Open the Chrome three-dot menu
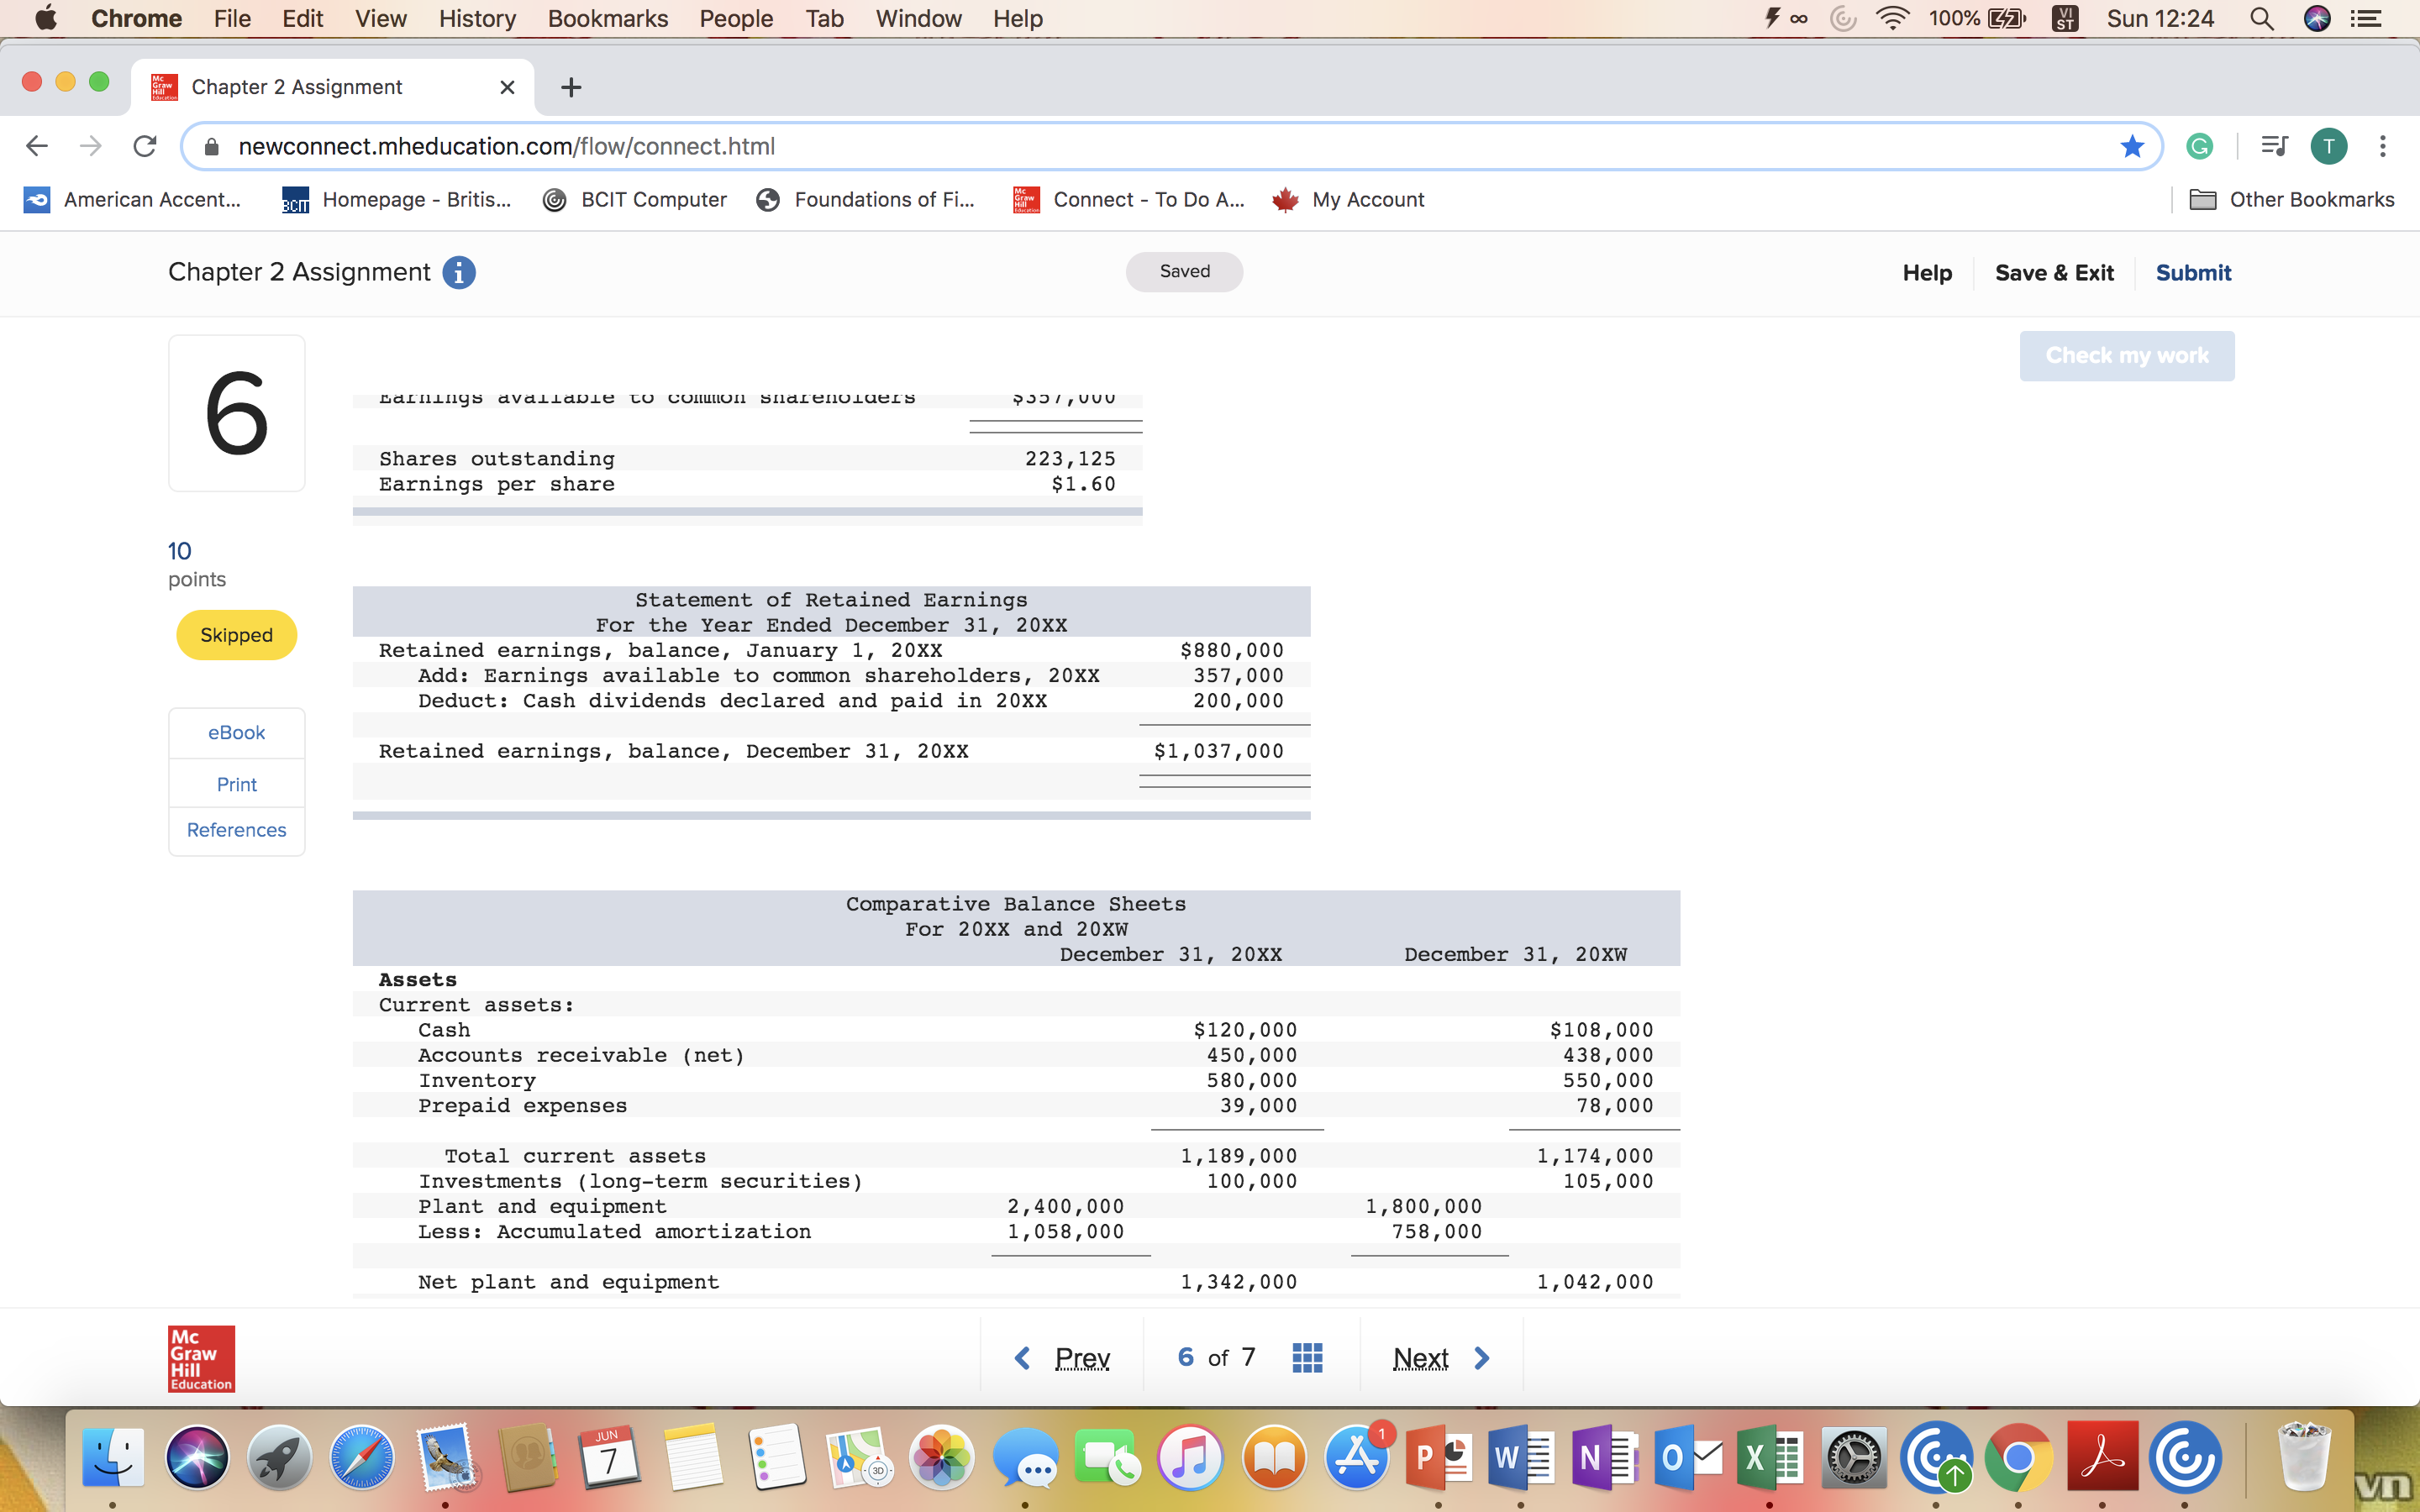This screenshot has height=1512, width=2420. click(2384, 146)
